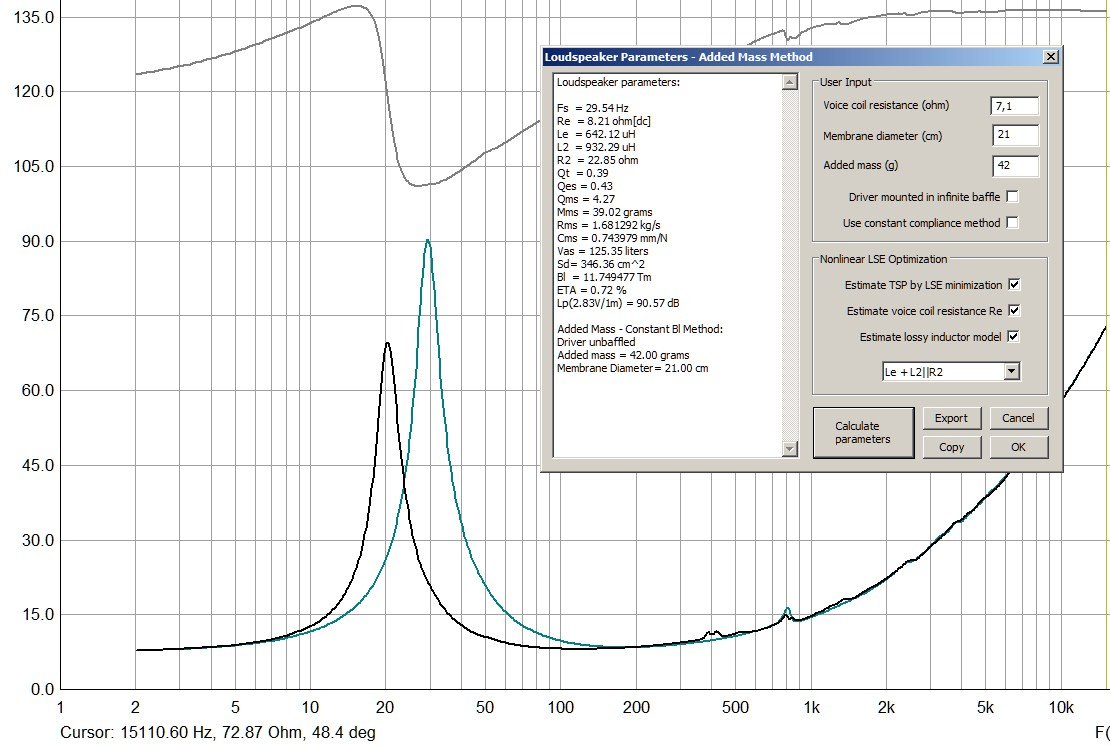Click the Cursor readout text below graph
This screenshot has width=1110, height=745.
218,732
